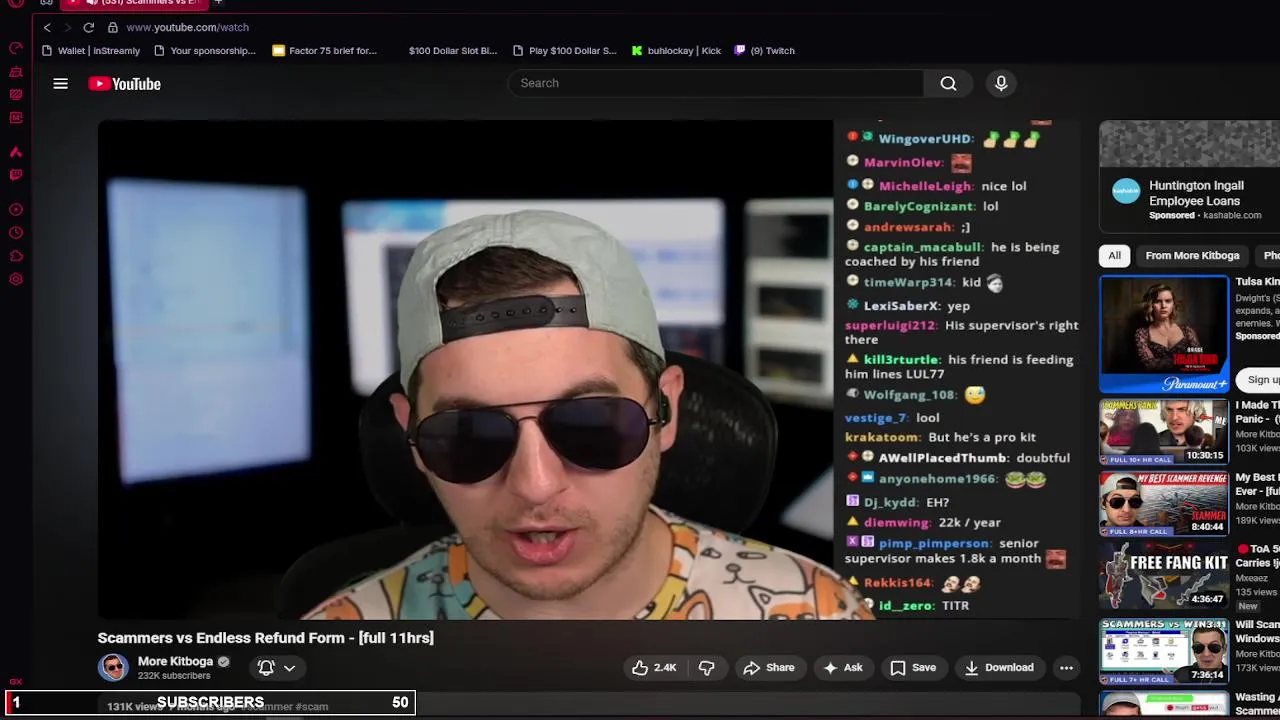Save the video to a playlist
Image resolution: width=1280 pixels, height=720 pixels.
[913, 668]
